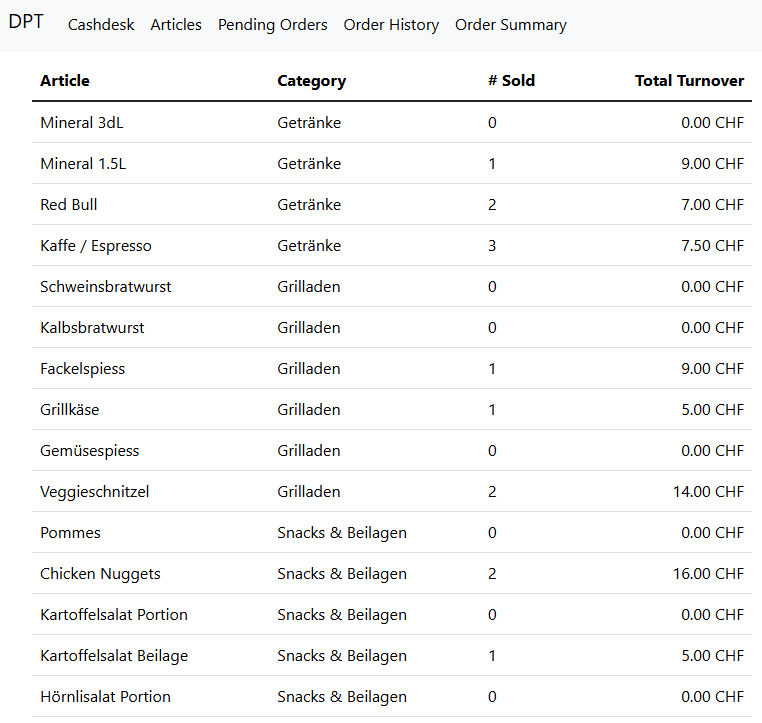The height and width of the screenshot is (723, 762).
Task: Click the DPT brand logo link
Action: [26, 22]
